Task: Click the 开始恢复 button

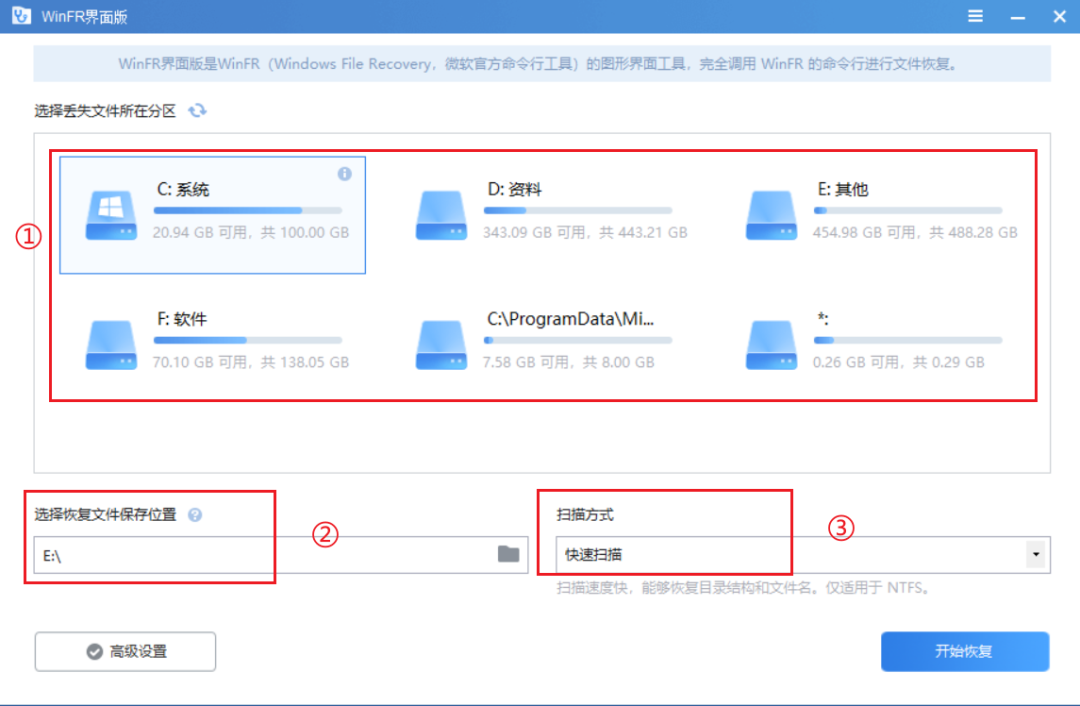Action: pyautogui.click(x=965, y=652)
